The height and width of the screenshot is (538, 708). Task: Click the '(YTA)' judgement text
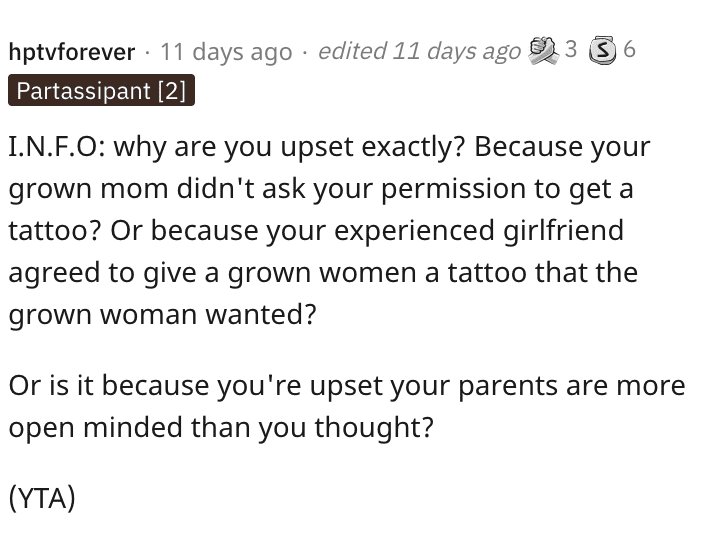(x=43, y=497)
